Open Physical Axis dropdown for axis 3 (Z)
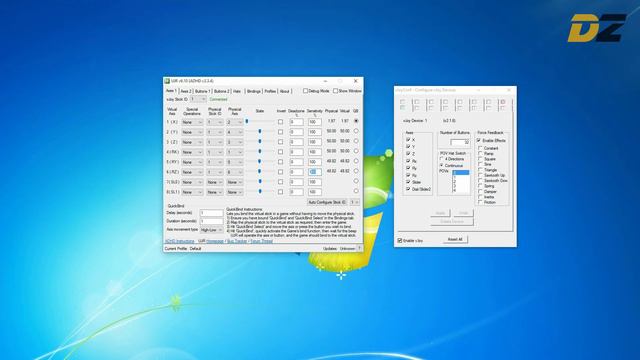The height and width of the screenshot is (360, 640). [235, 142]
